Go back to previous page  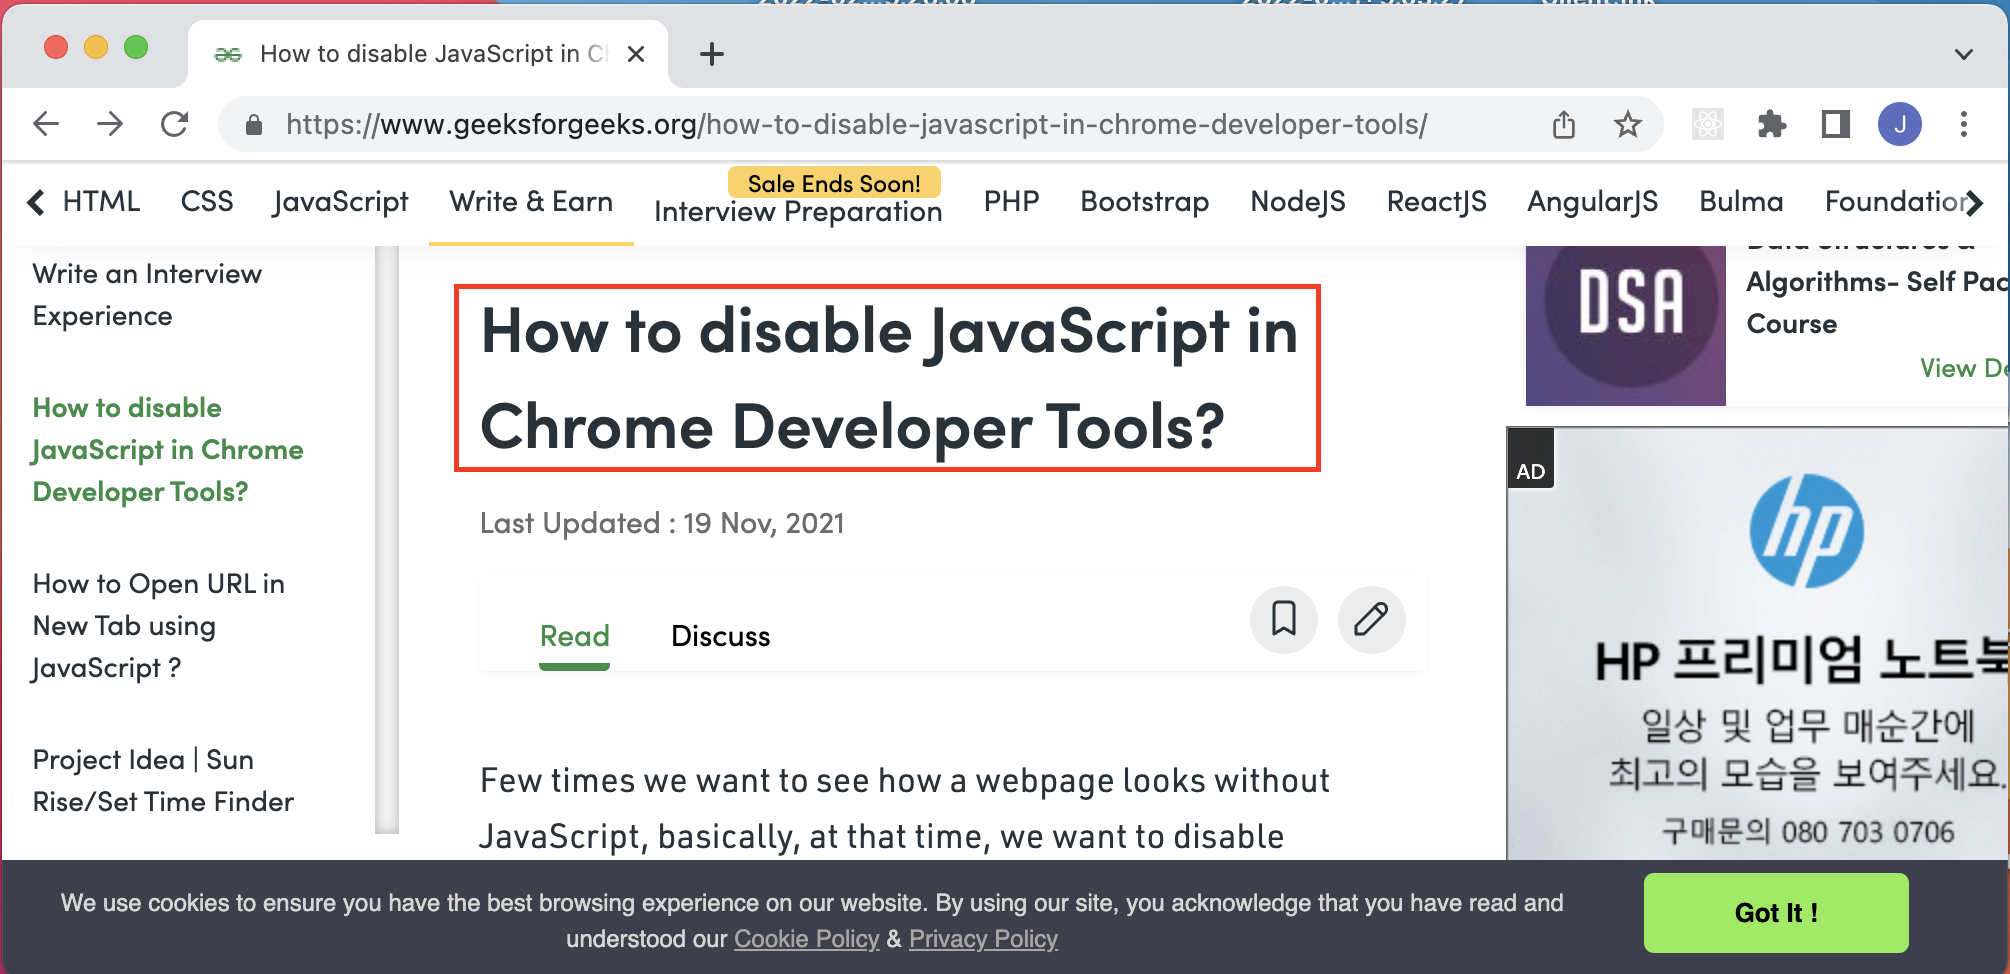[46, 124]
